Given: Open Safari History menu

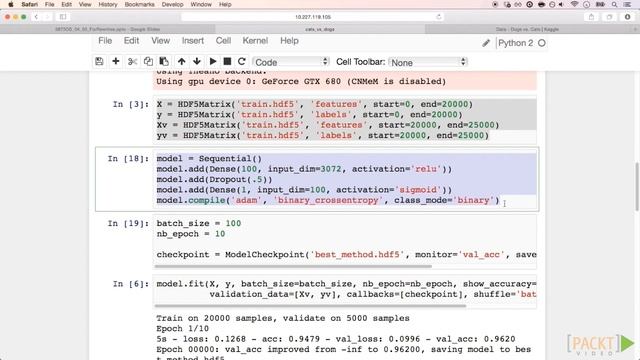Looking at the screenshot, I should click(x=108, y=4).
